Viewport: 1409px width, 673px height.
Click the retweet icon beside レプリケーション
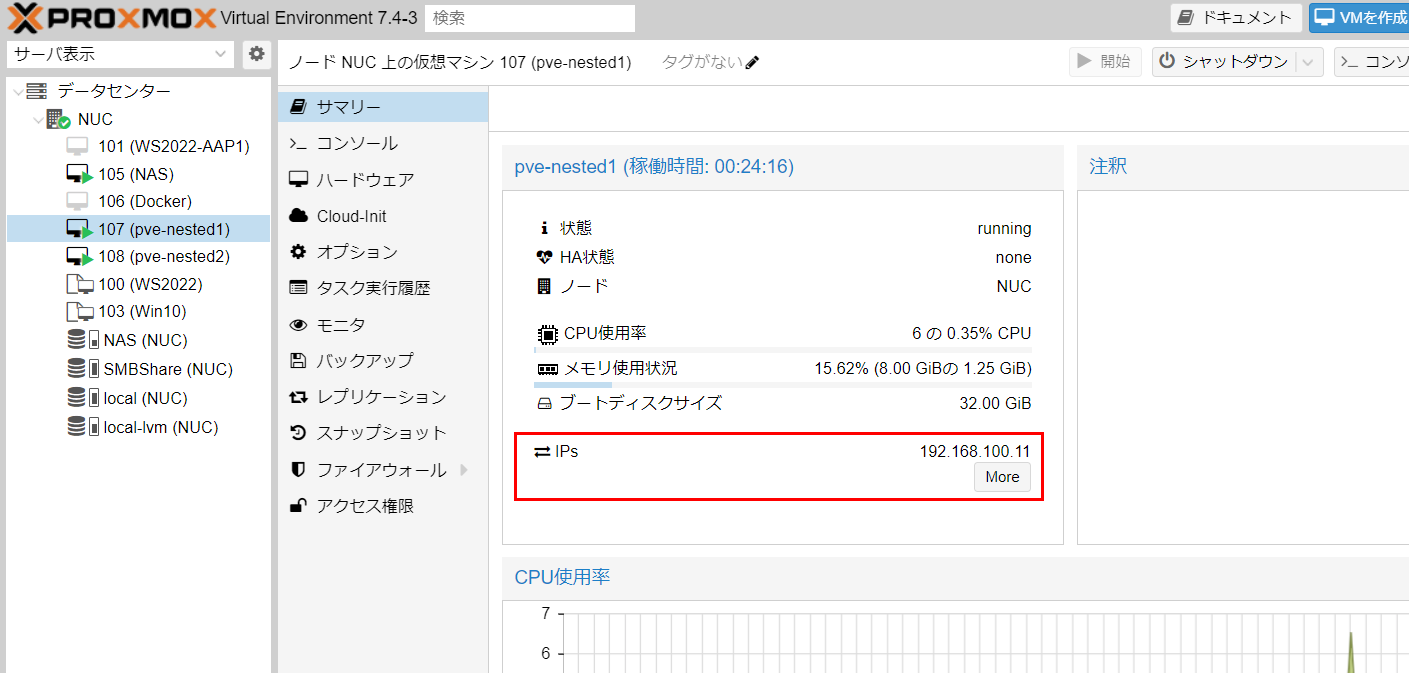[298, 397]
